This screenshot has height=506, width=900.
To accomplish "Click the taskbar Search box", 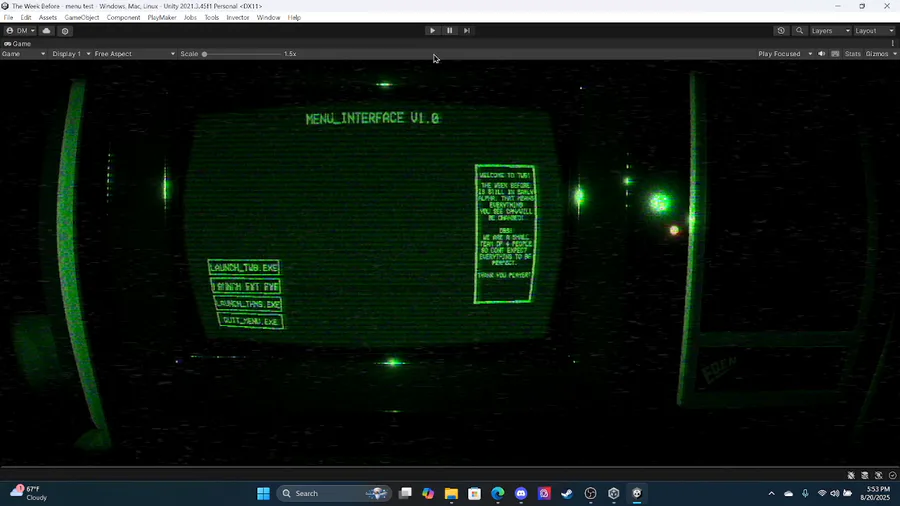I will pos(334,493).
